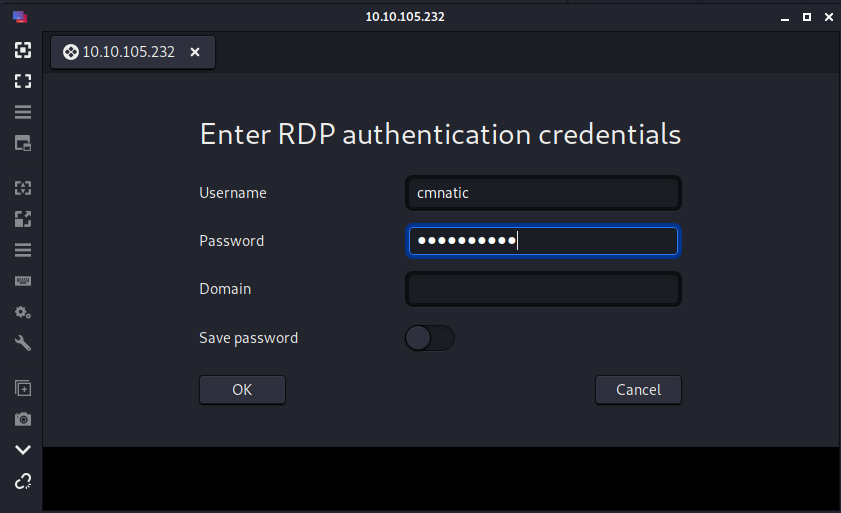Click the down chevron to minimize the toolbar window
This screenshot has width=841, height=513.
(x=23, y=450)
